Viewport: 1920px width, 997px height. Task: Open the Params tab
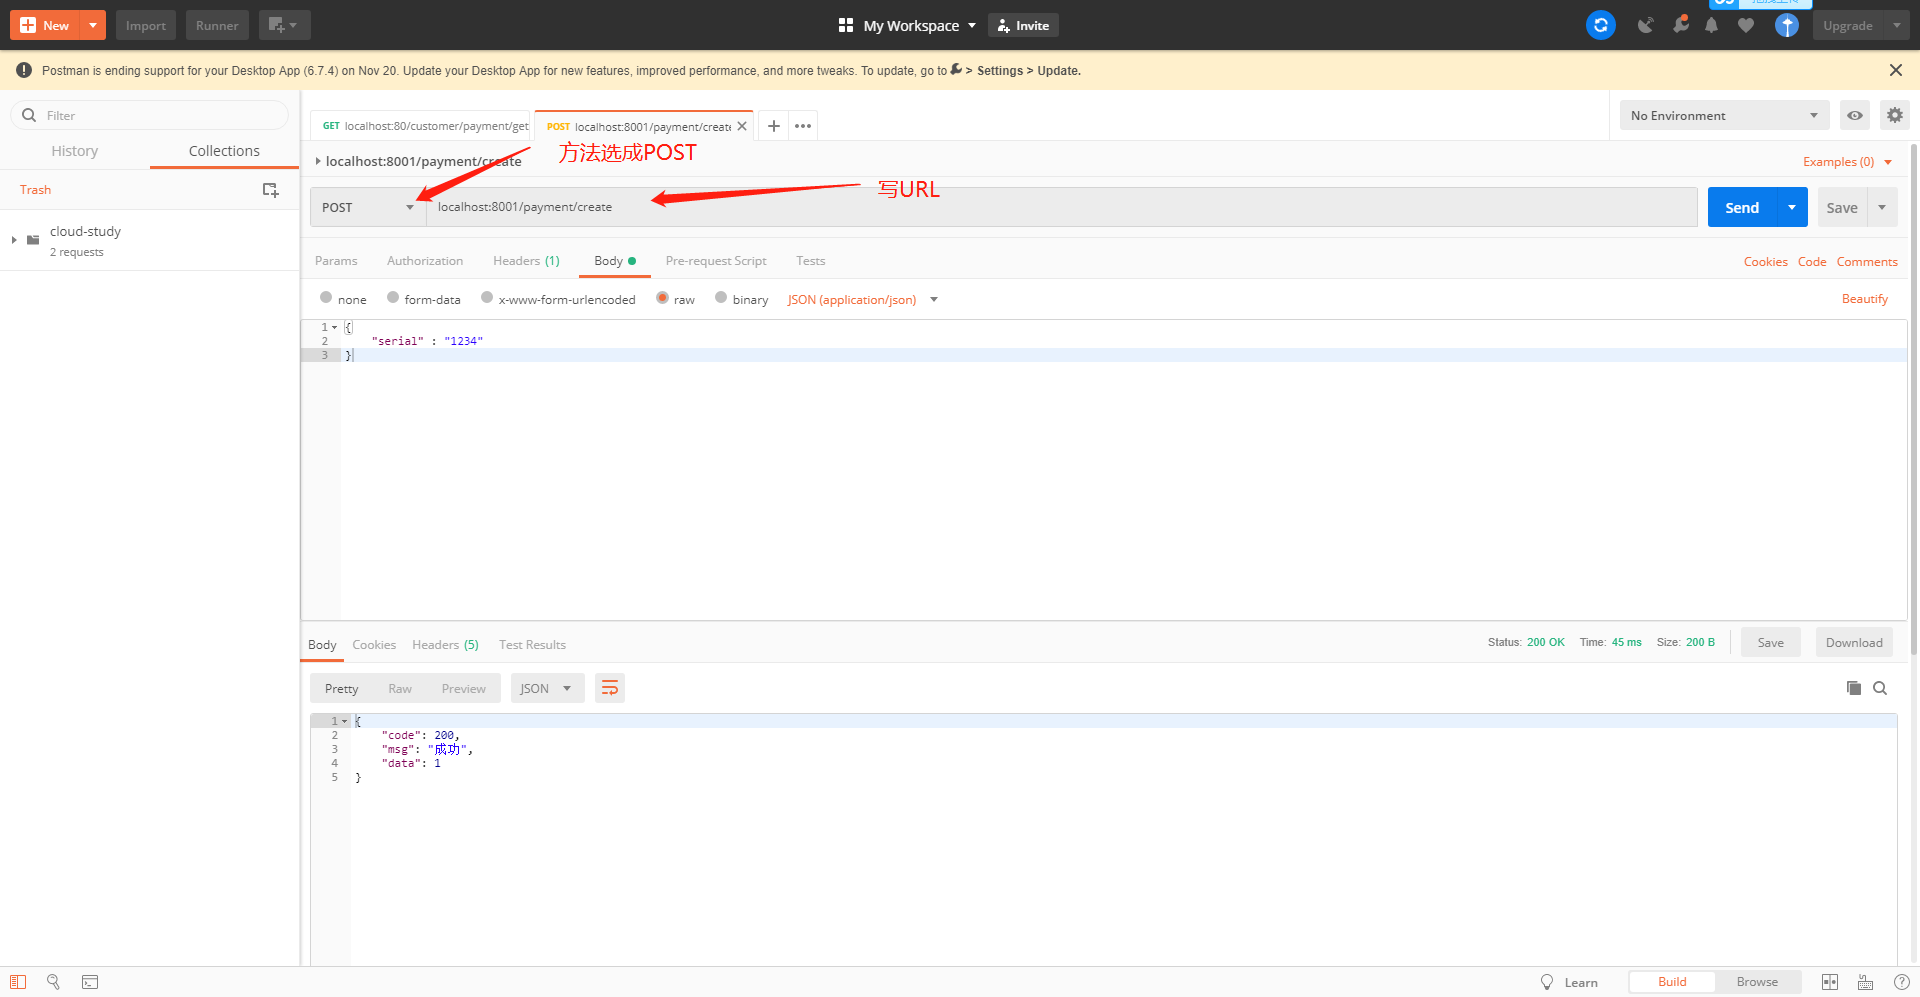(x=336, y=261)
